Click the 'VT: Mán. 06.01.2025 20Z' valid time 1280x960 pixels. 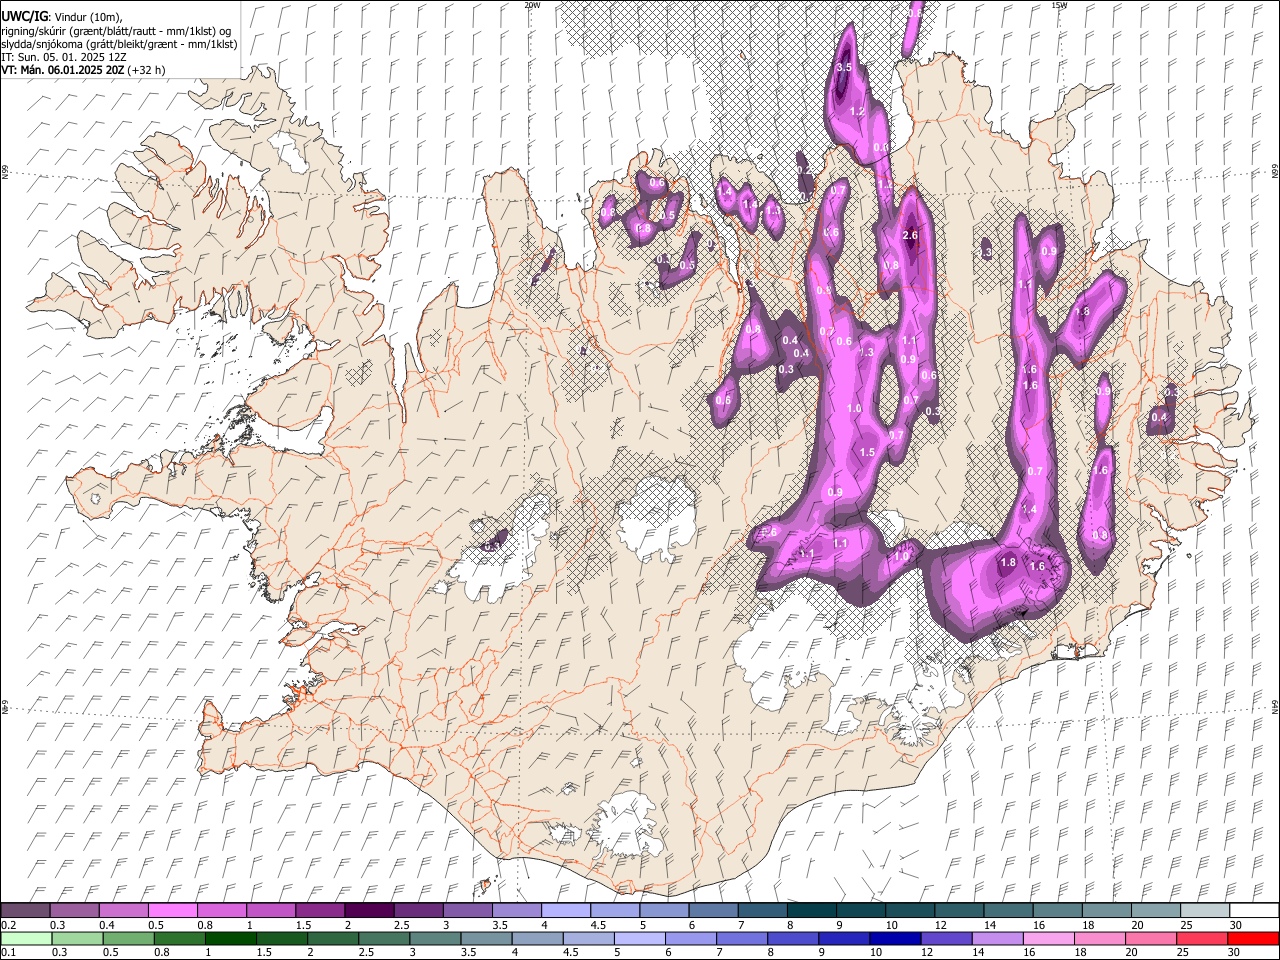(x=63, y=70)
